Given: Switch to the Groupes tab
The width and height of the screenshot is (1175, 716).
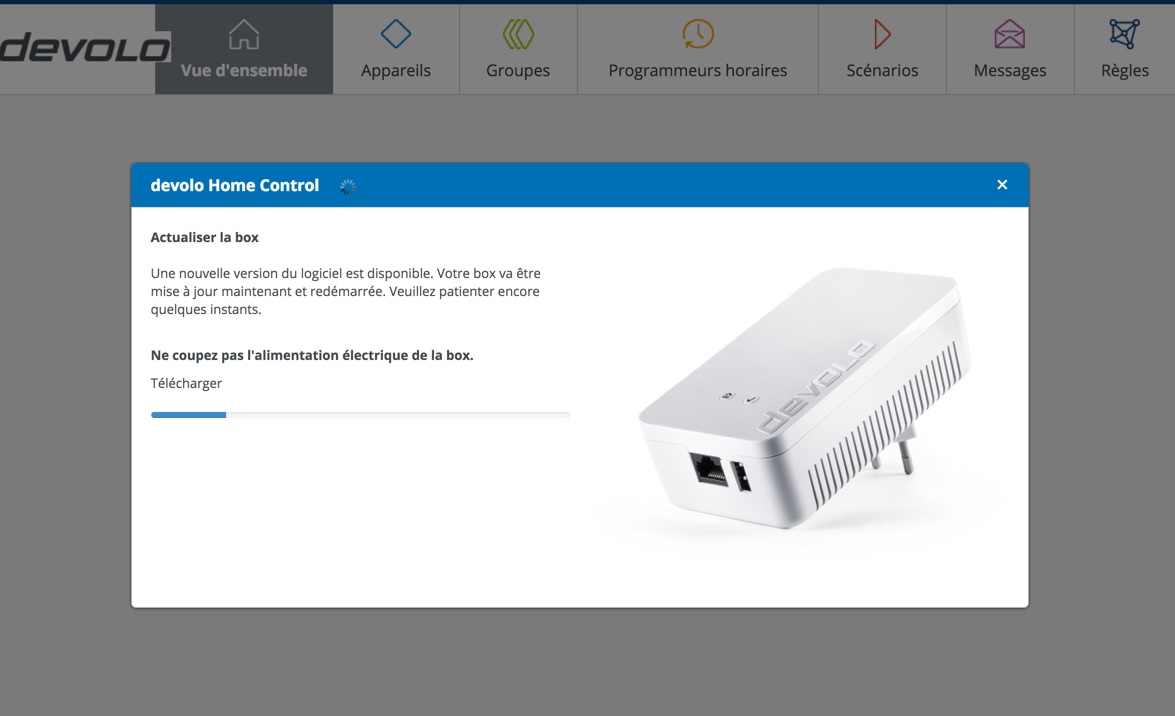Looking at the screenshot, I should (518, 49).
